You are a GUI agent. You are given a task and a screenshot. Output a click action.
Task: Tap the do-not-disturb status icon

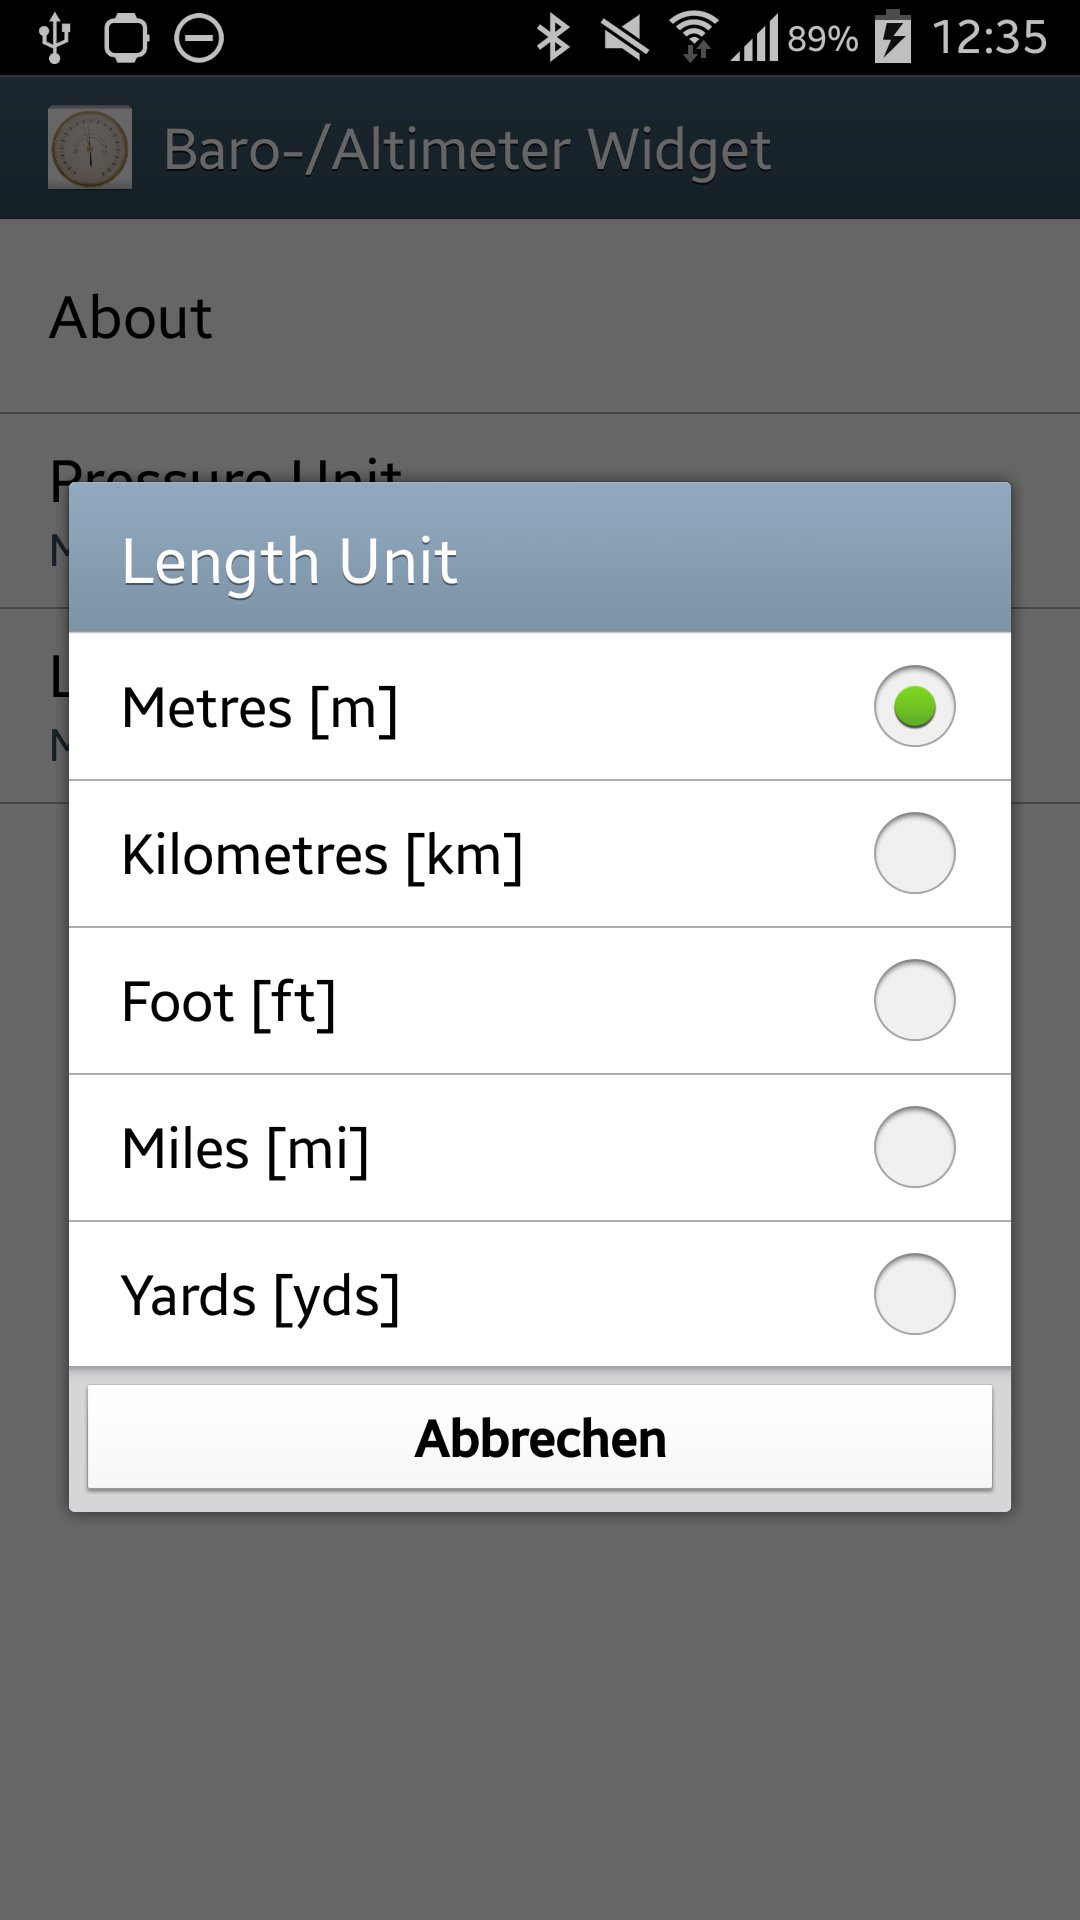[199, 39]
